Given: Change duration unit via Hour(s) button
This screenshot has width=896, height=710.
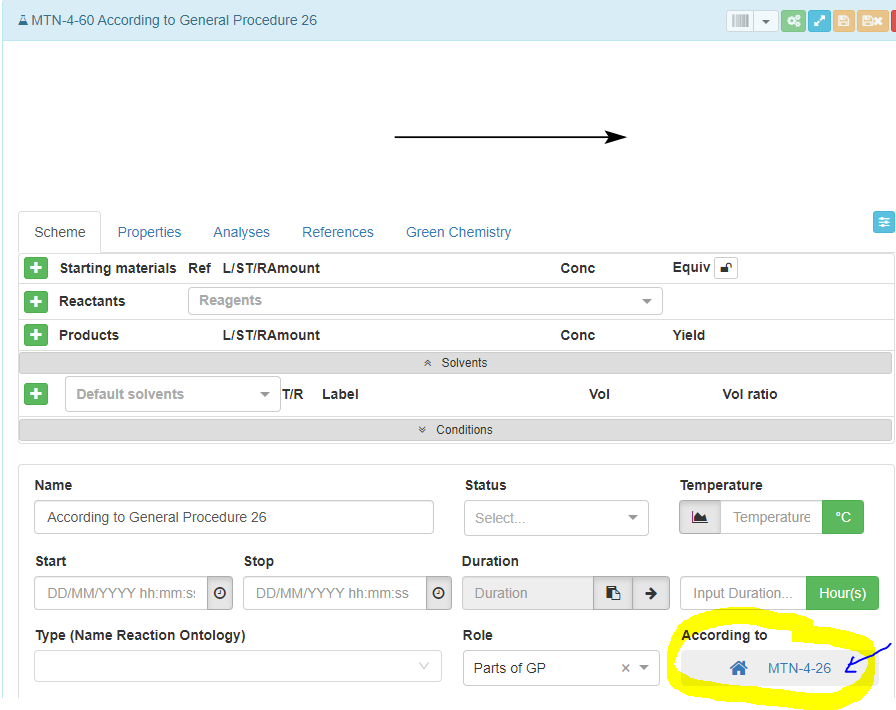Looking at the screenshot, I should pos(842,593).
